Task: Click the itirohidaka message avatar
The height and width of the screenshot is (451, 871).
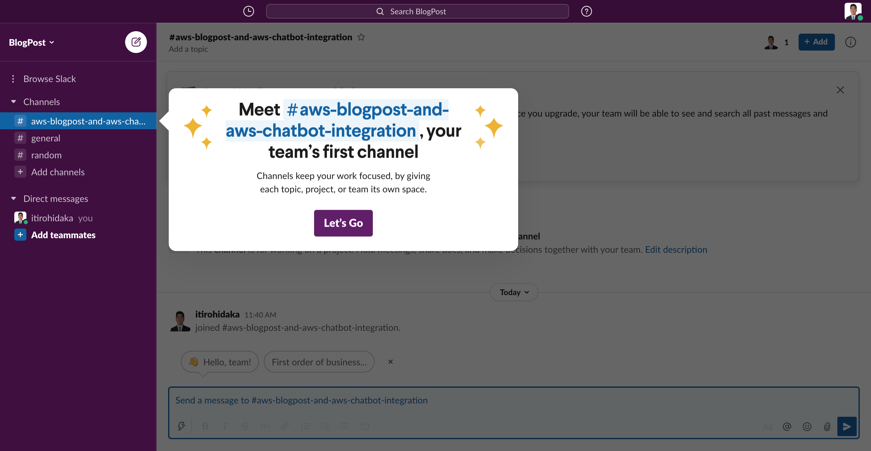Action: (x=180, y=321)
